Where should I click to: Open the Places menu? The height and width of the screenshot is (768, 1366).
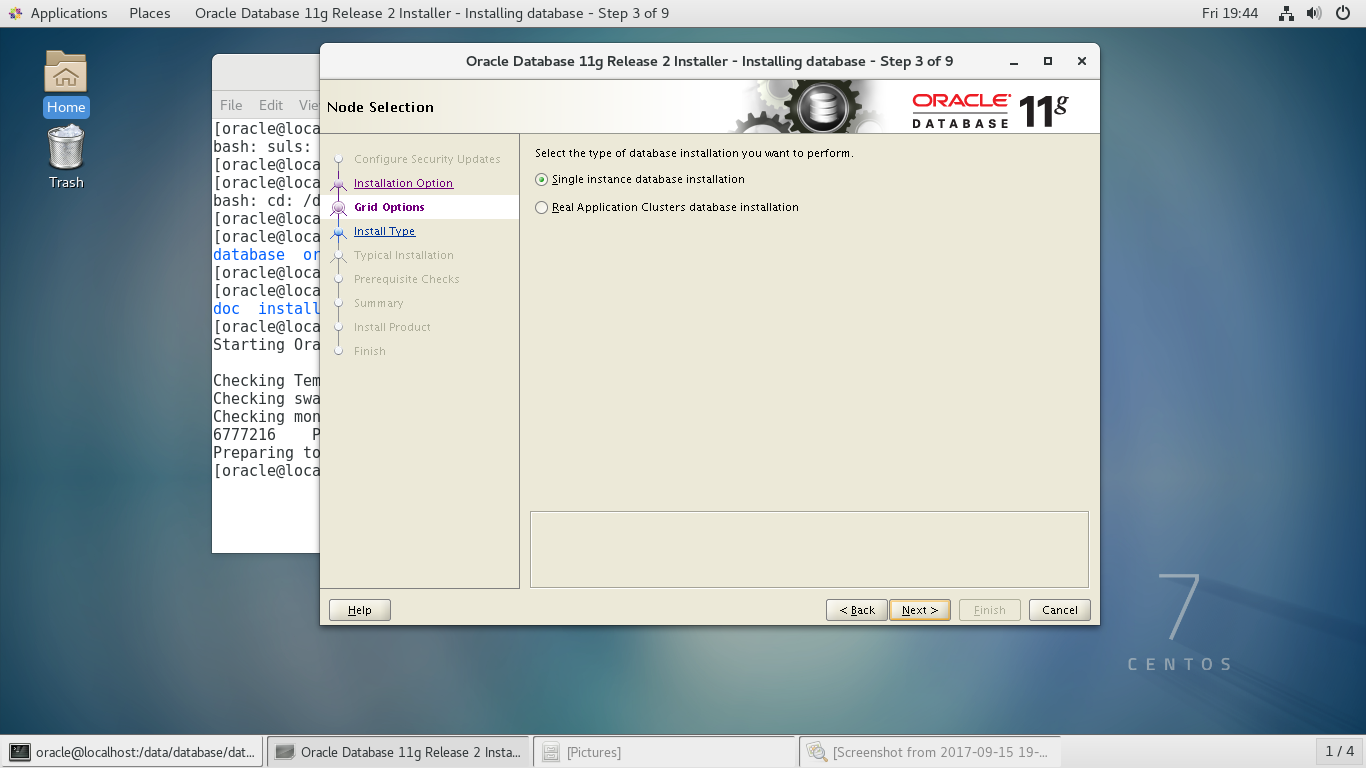(150, 13)
